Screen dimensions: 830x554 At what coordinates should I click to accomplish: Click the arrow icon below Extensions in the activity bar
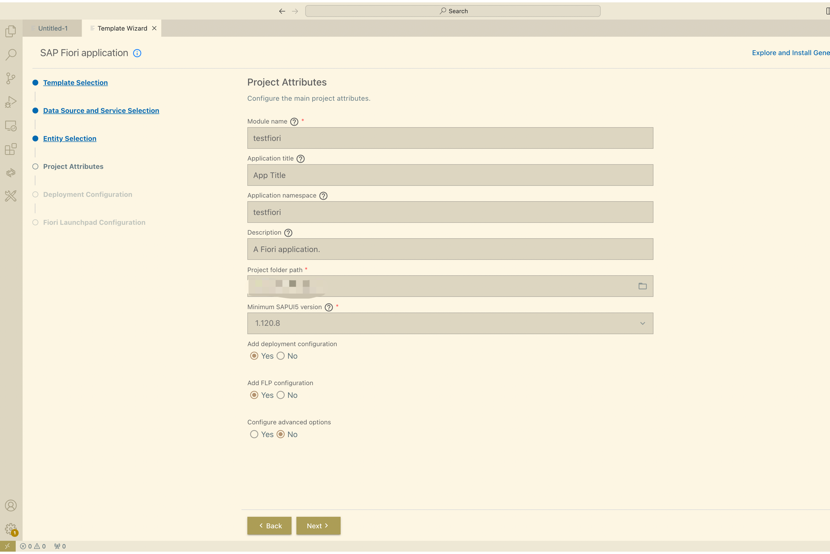point(11,172)
